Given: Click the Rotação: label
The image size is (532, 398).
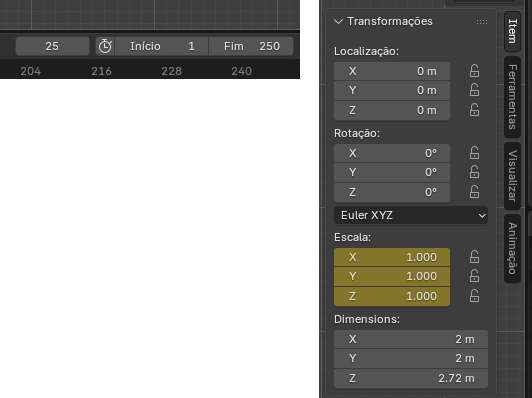Looking at the screenshot, I should pyautogui.click(x=357, y=133).
